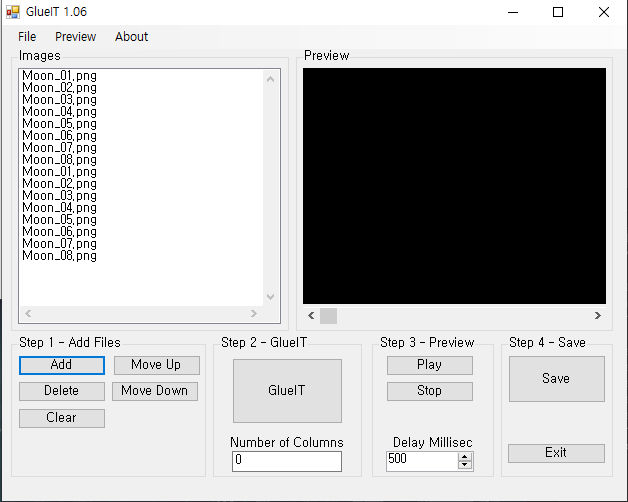Select the second Moon_07.png entry

(60, 244)
